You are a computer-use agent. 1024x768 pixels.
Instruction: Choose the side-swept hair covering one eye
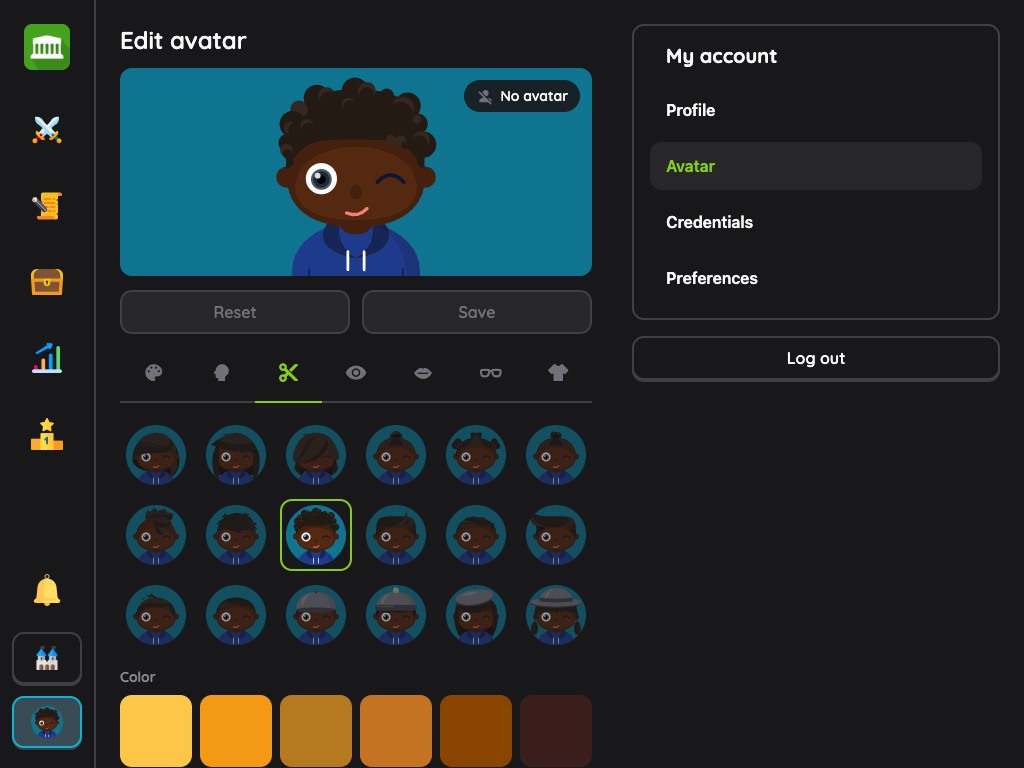click(316, 455)
